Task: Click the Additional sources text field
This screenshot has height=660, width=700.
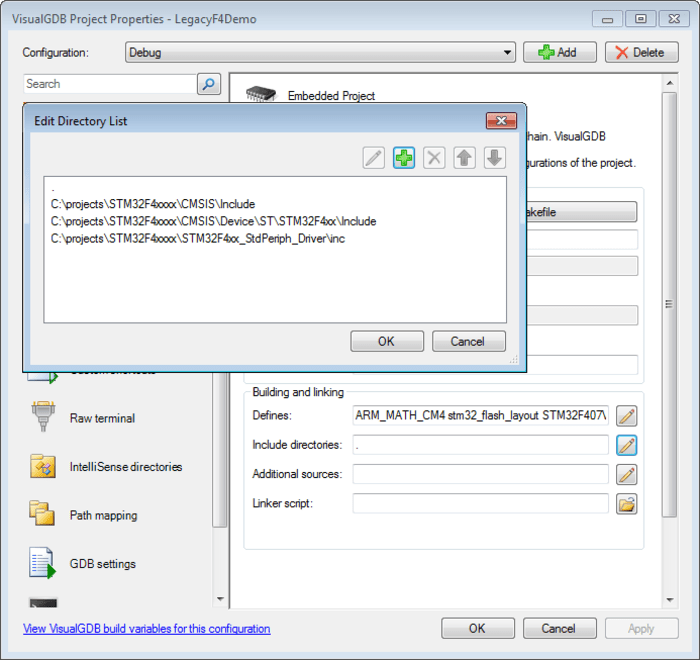Action: pos(480,474)
